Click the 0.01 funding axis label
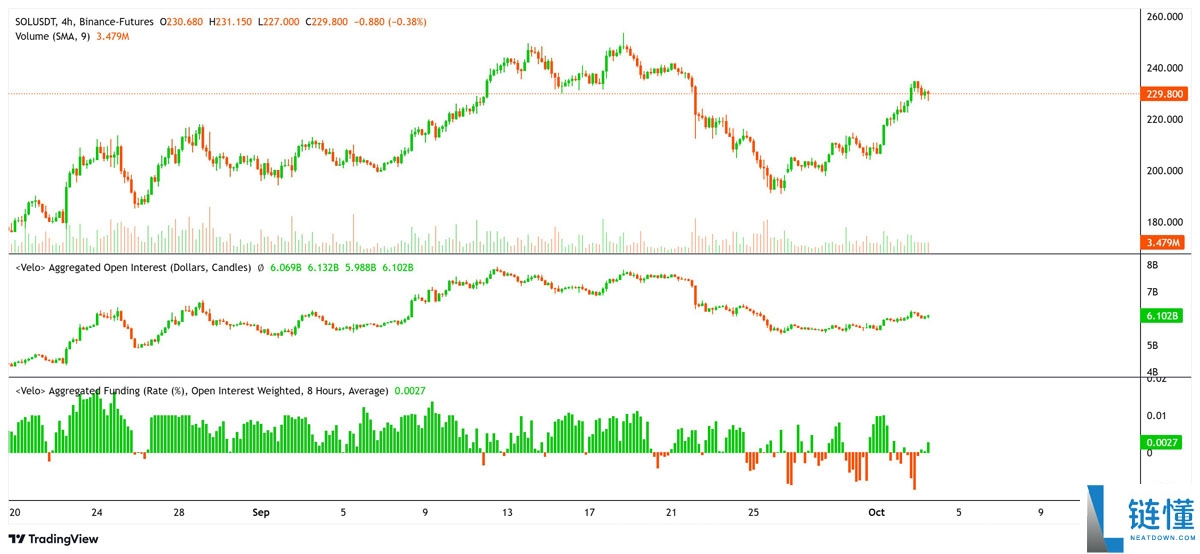Viewport: 1200px width, 554px height. pos(1156,415)
